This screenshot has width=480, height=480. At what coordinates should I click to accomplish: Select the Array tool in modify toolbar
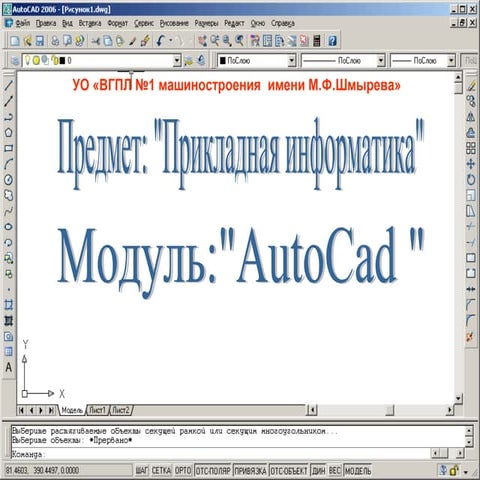tap(471, 148)
